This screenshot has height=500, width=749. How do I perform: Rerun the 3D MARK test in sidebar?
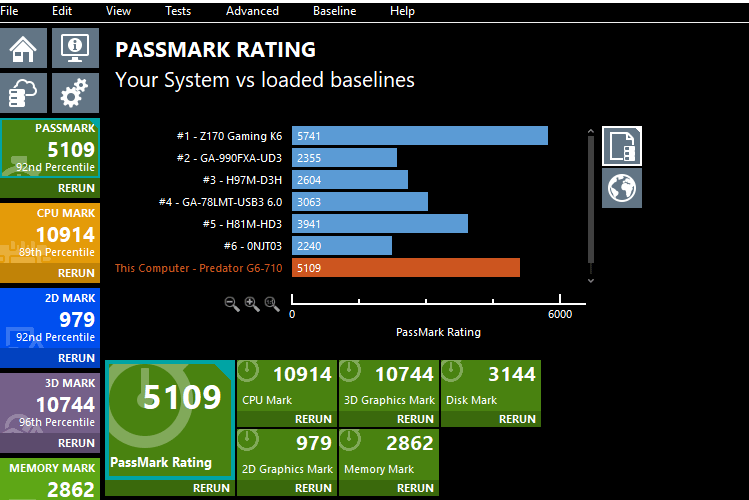click(x=76, y=443)
